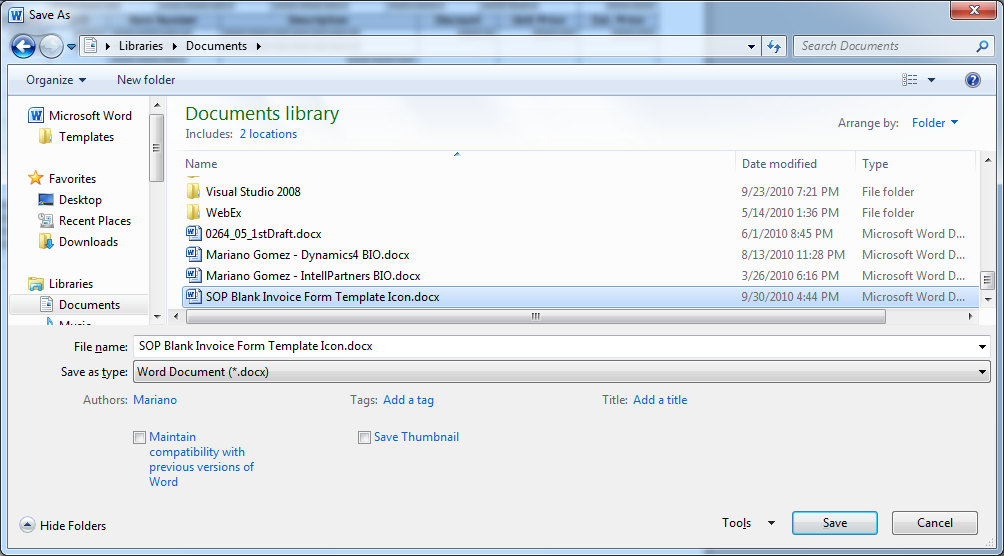Open the view options dropdown arrow
Image resolution: width=1004 pixels, height=556 pixels.
[x=931, y=80]
